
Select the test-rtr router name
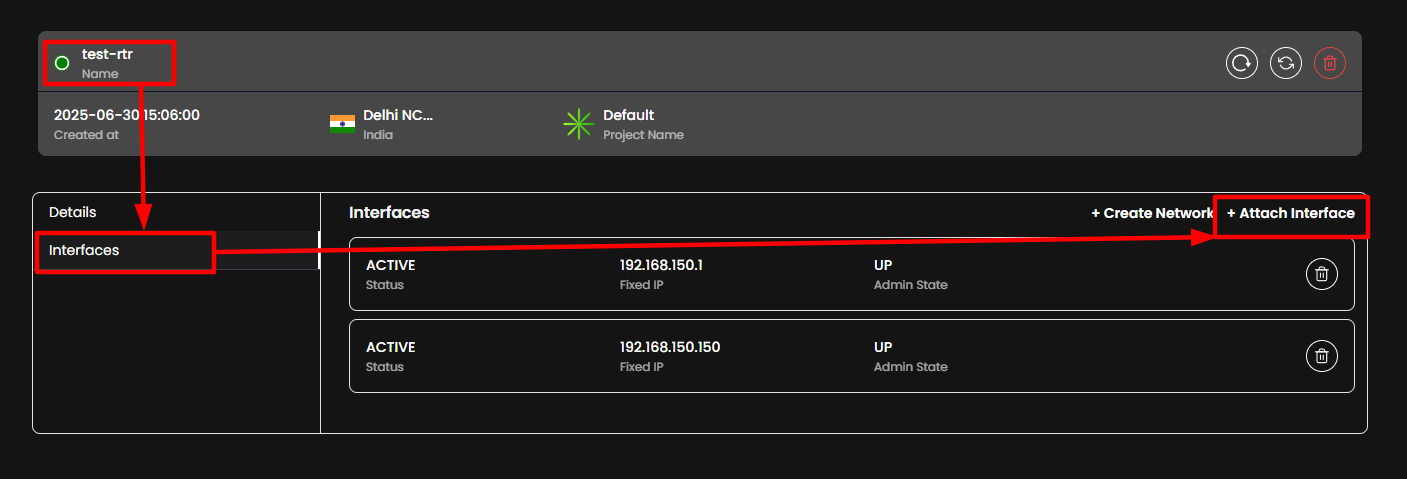[107, 55]
